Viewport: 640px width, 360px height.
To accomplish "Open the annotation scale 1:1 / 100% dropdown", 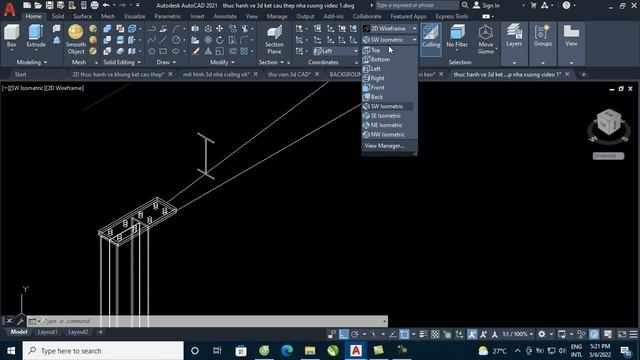I will (x=518, y=334).
